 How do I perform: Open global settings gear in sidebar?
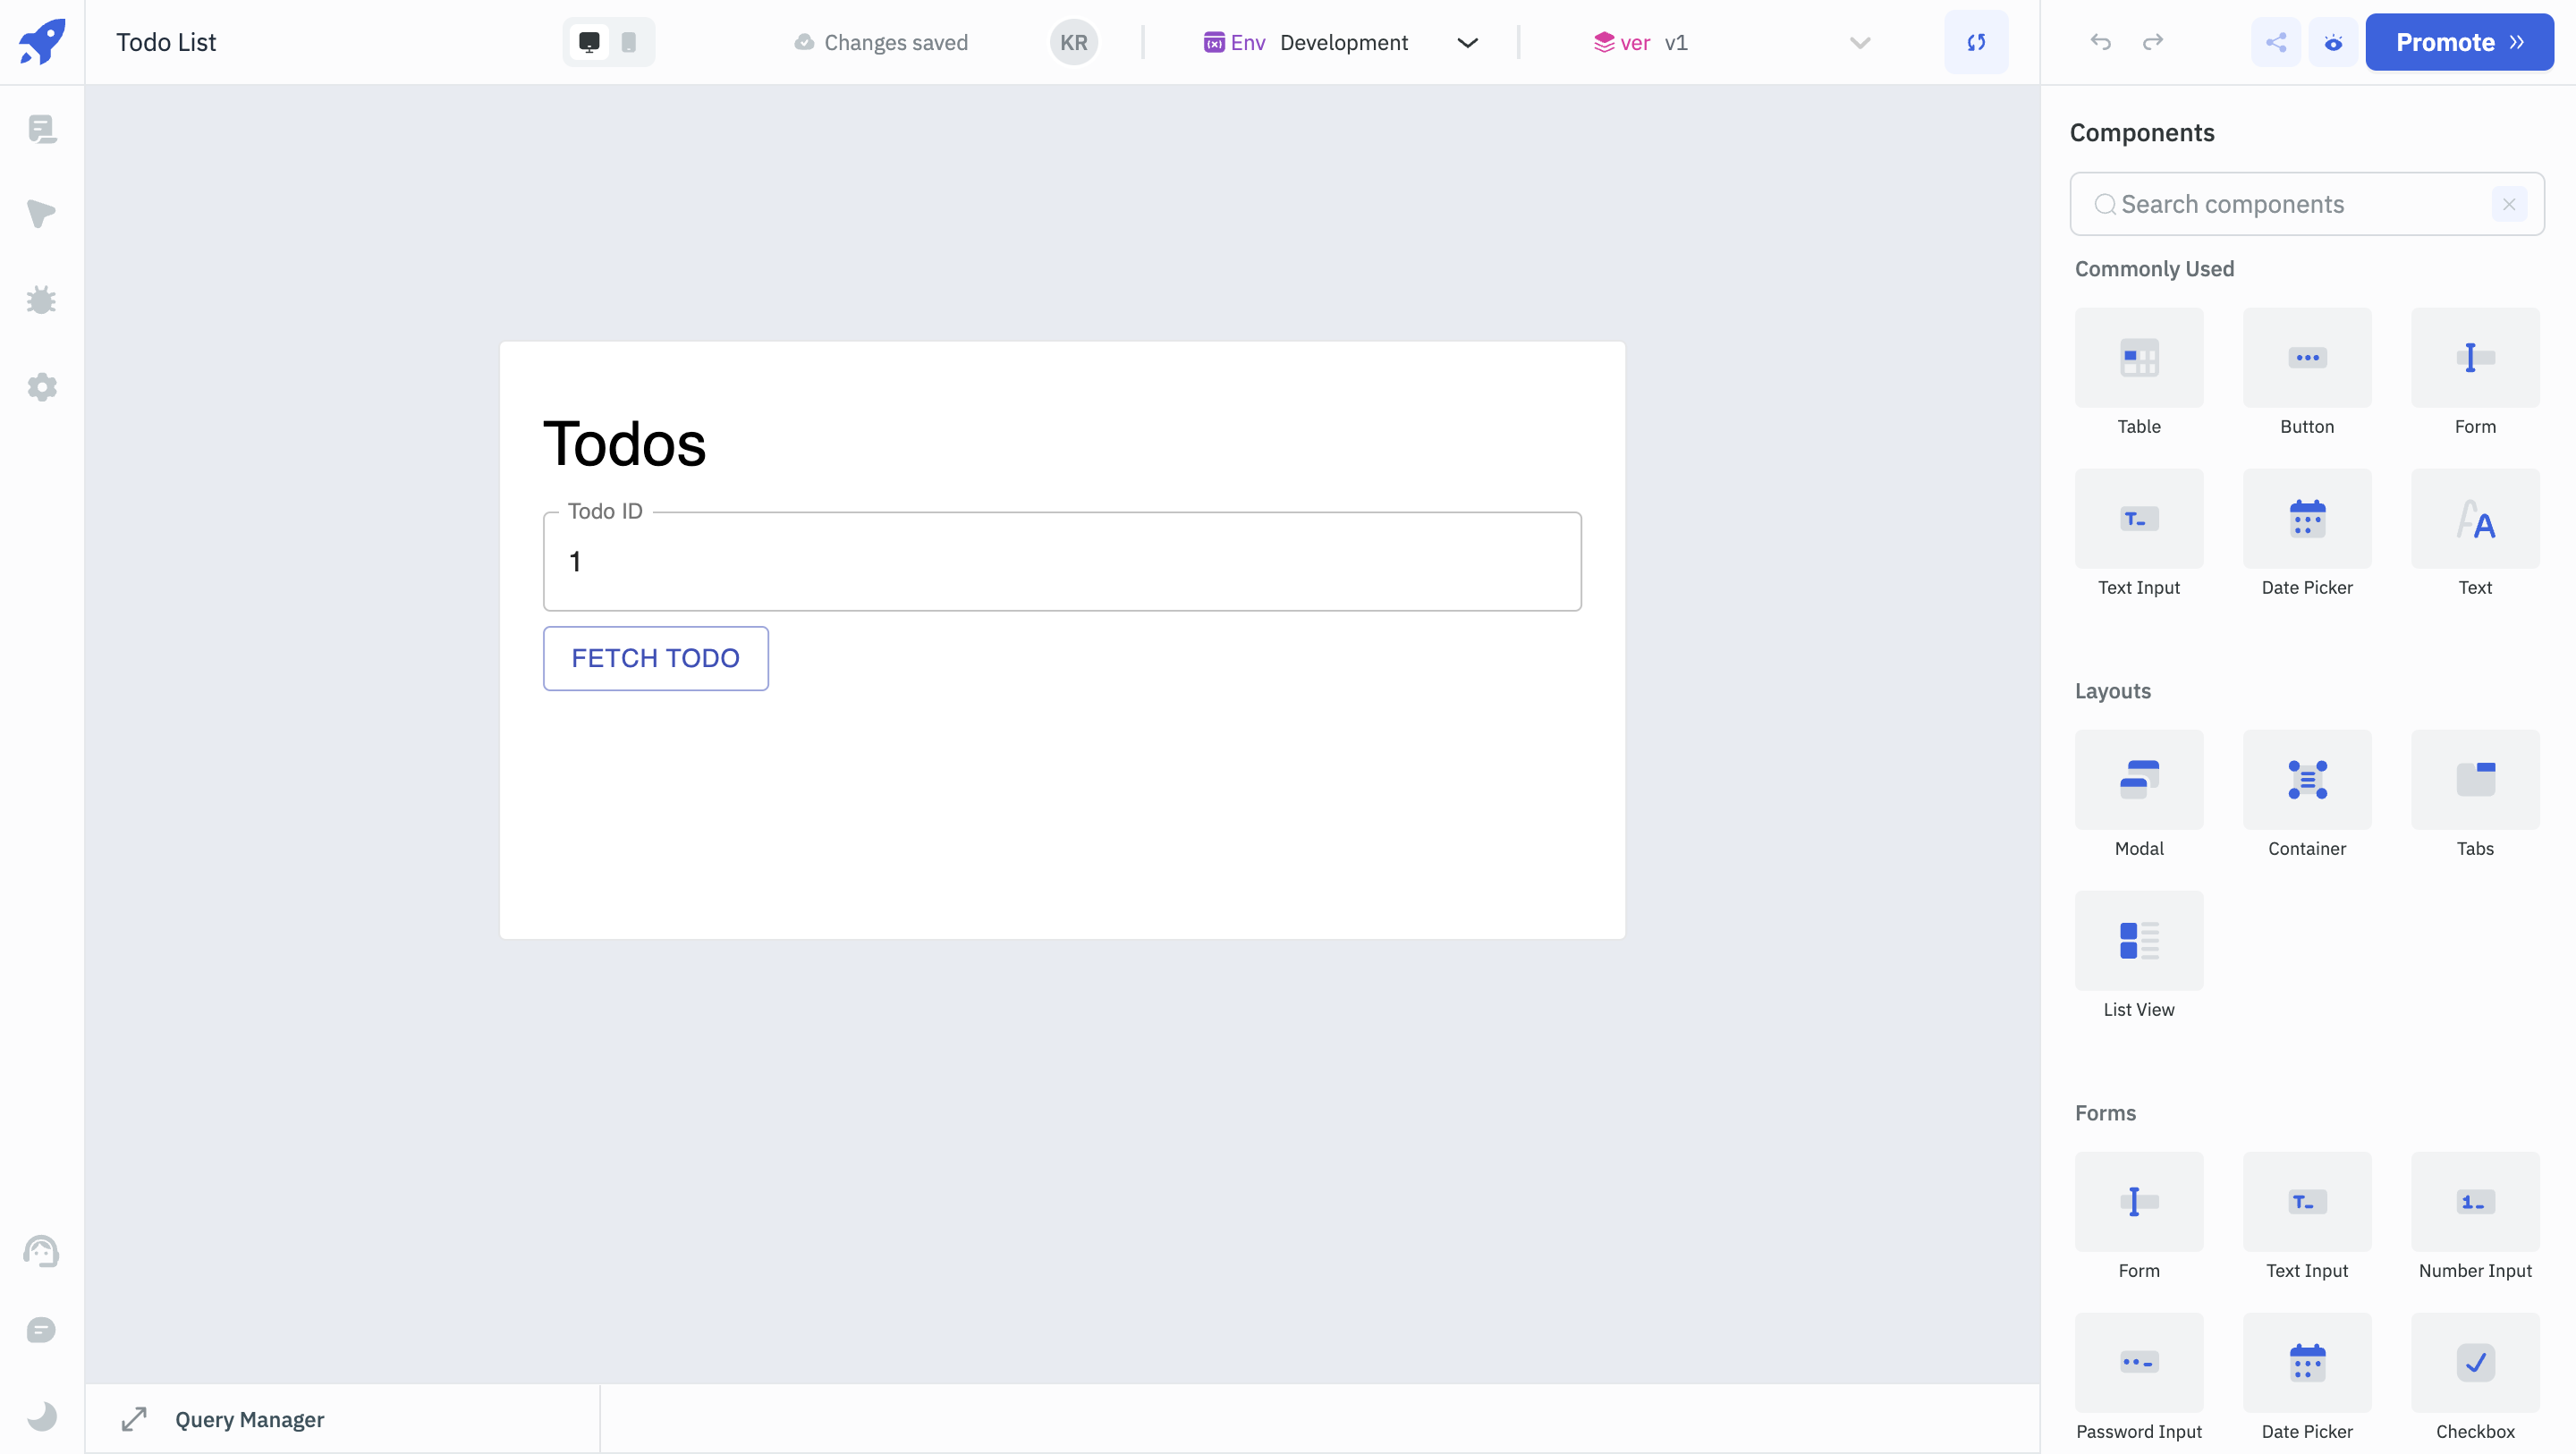42,387
